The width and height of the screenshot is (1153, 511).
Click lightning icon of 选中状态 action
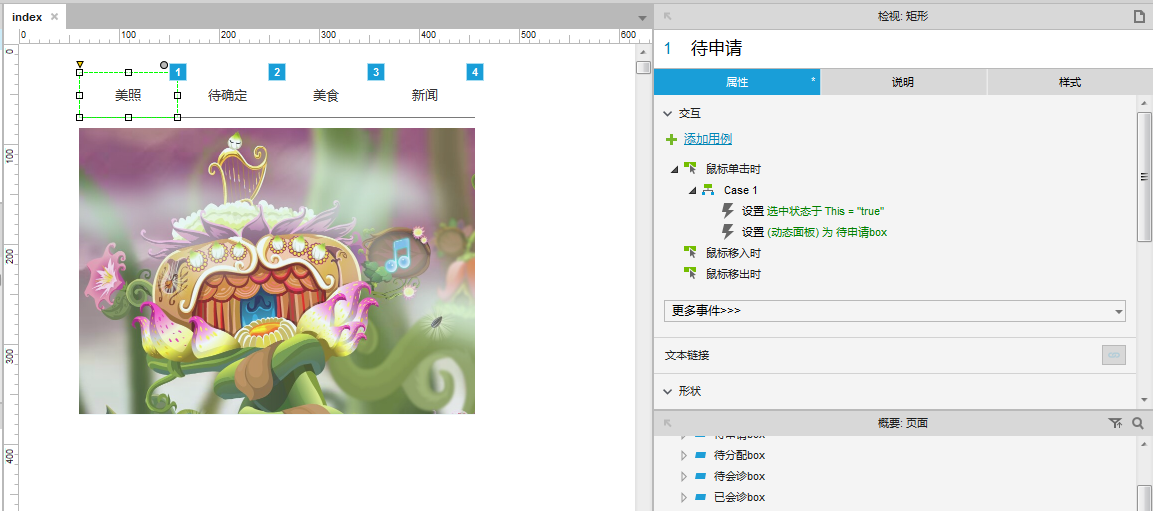pyautogui.click(x=728, y=211)
